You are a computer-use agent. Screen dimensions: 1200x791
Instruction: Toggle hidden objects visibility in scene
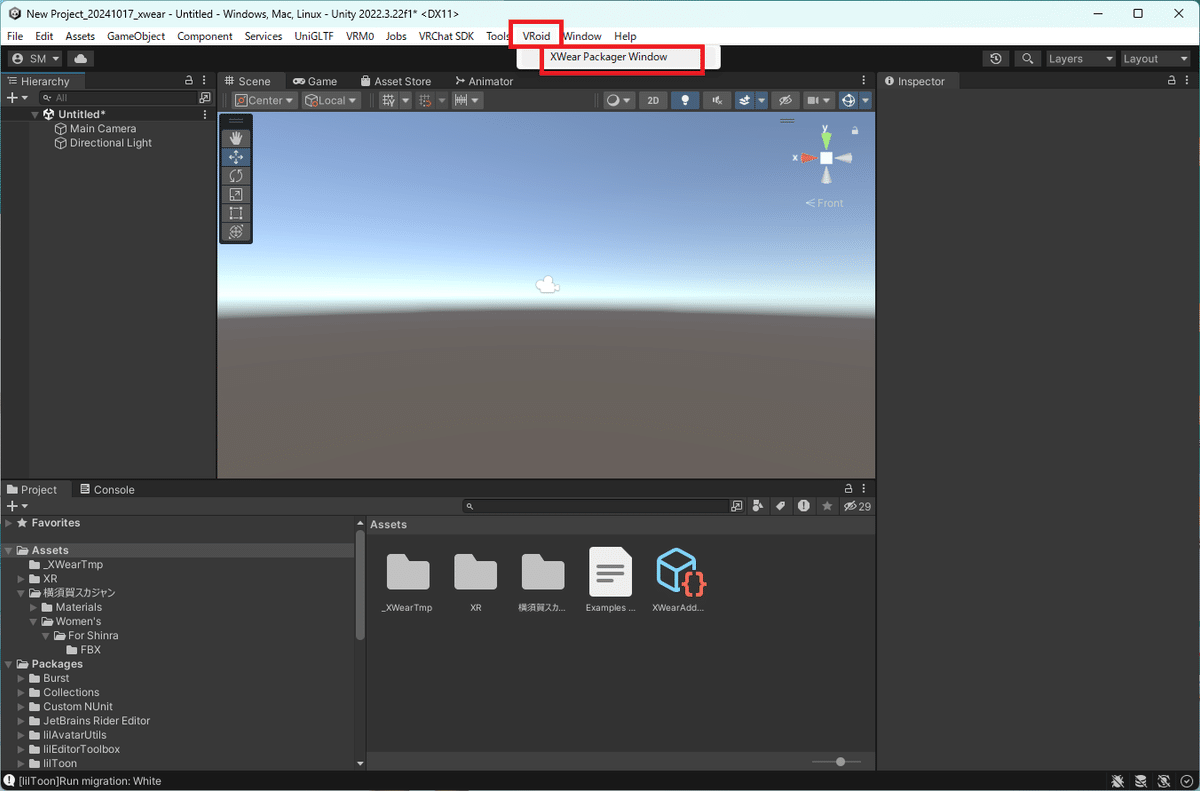pos(786,100)
